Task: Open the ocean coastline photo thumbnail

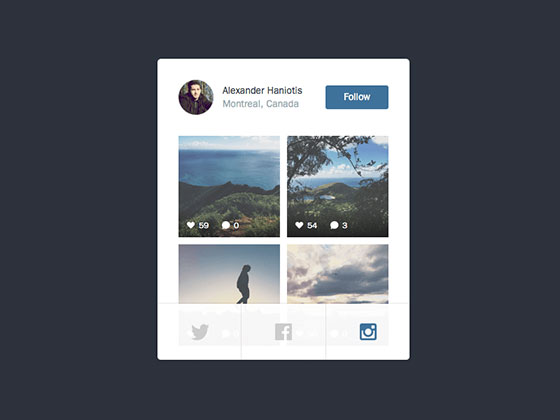Action: 229,186
